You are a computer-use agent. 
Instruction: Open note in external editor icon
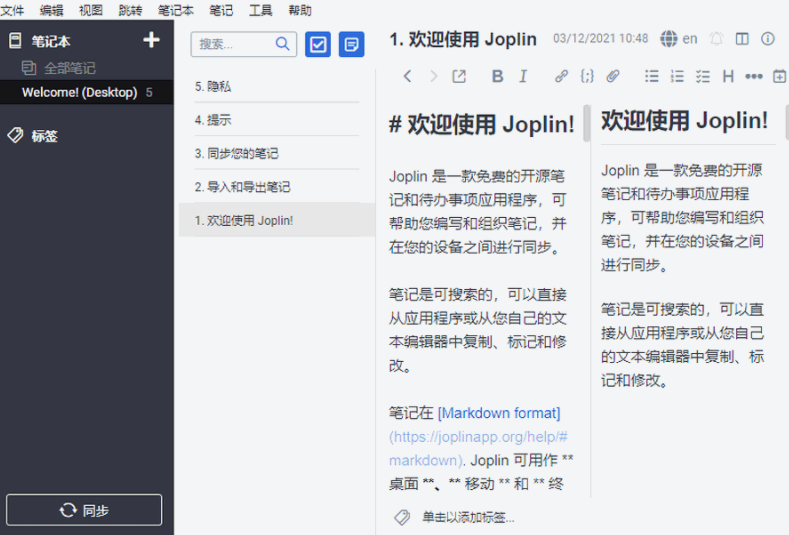(x=459, y=76)
